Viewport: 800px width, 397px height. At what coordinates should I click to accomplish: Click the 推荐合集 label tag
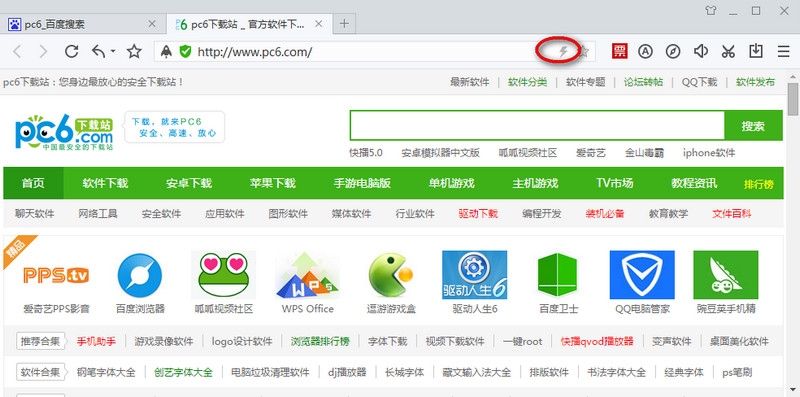pos(41,341)
